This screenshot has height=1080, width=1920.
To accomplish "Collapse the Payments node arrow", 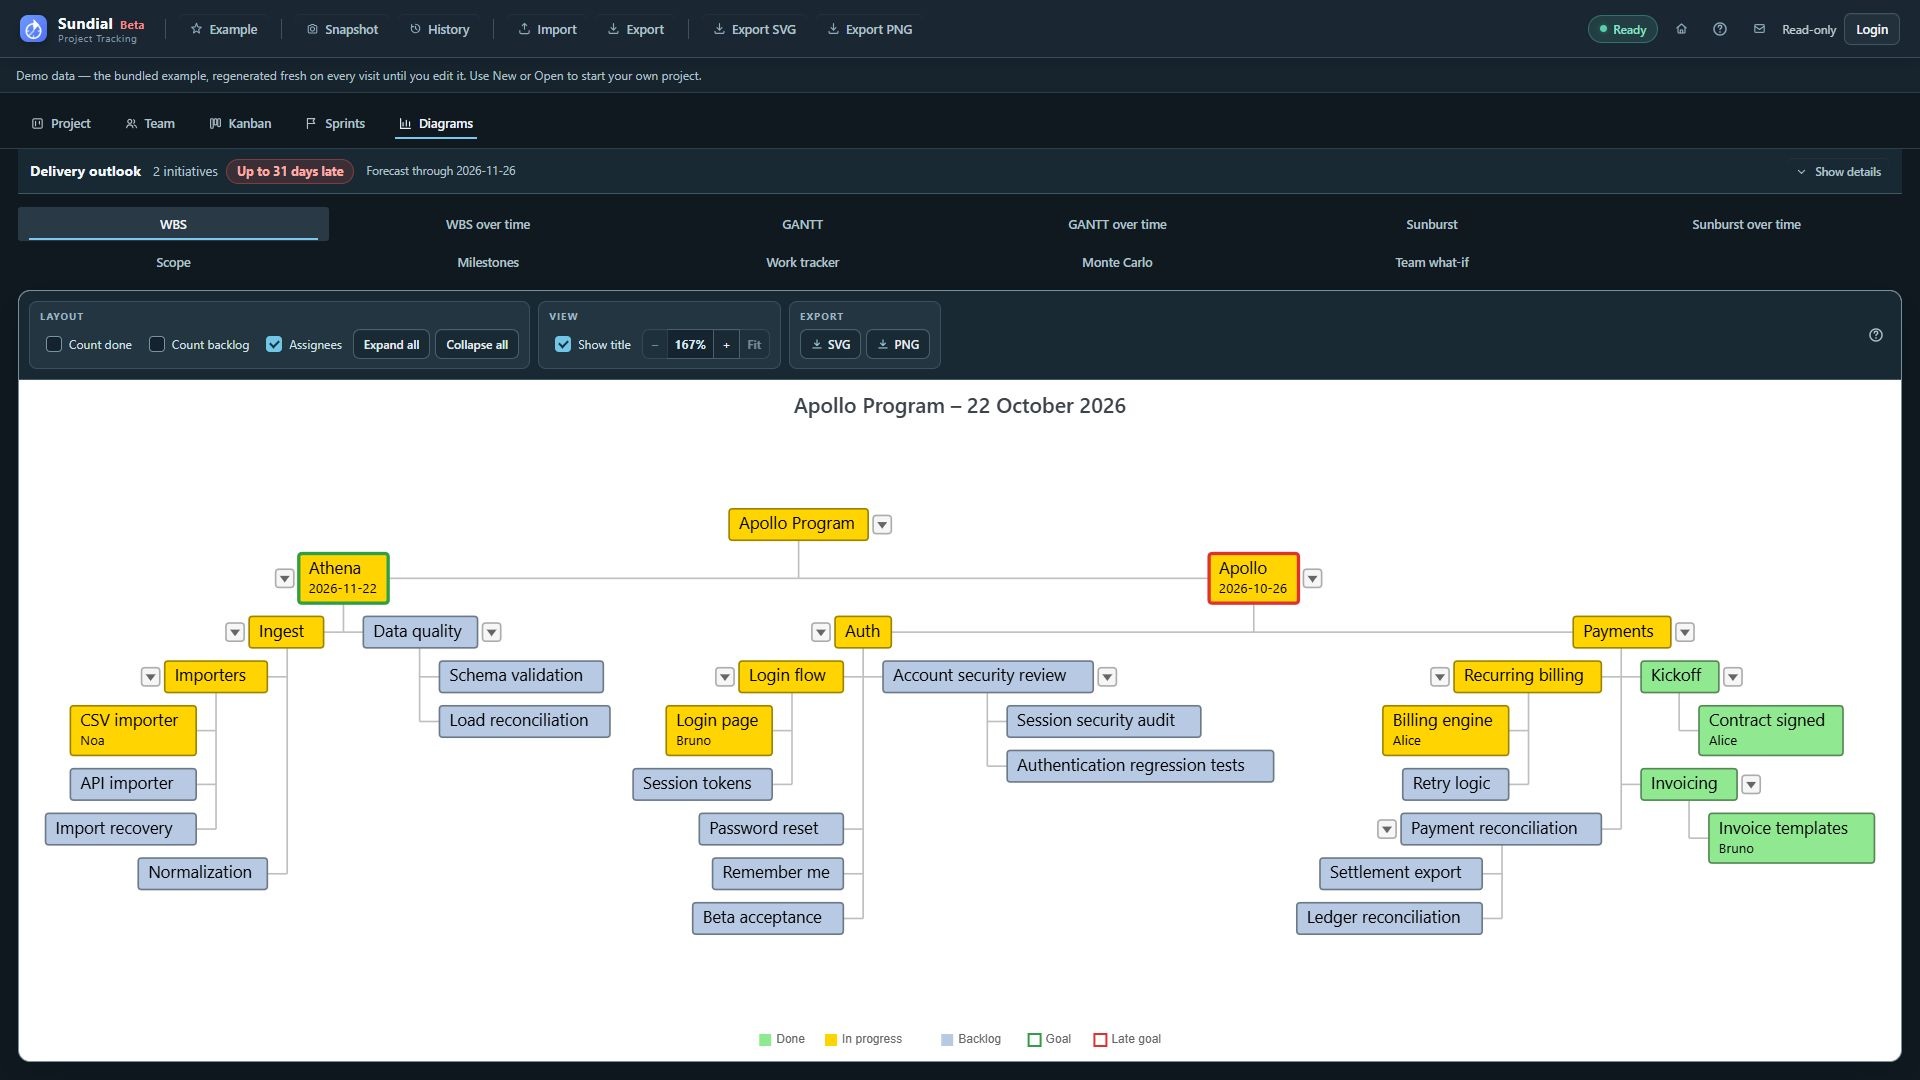I will [1684, 632].
